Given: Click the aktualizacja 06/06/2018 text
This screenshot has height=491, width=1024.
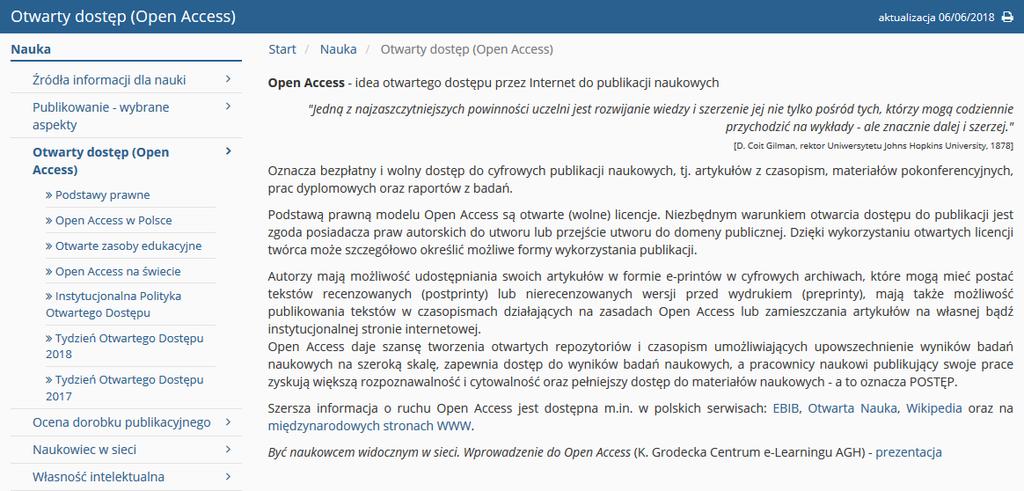Looking at the screenshot, I should (936, 17).
